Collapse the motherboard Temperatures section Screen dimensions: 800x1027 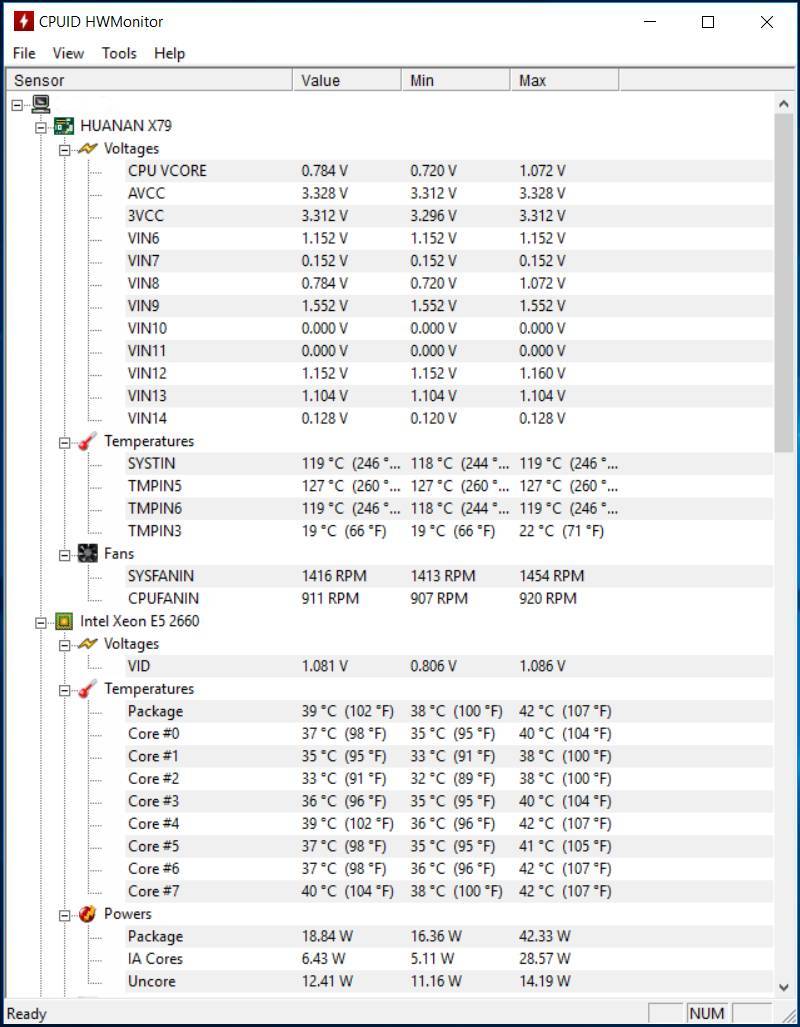pyautogui.click(x=65, y=442)
